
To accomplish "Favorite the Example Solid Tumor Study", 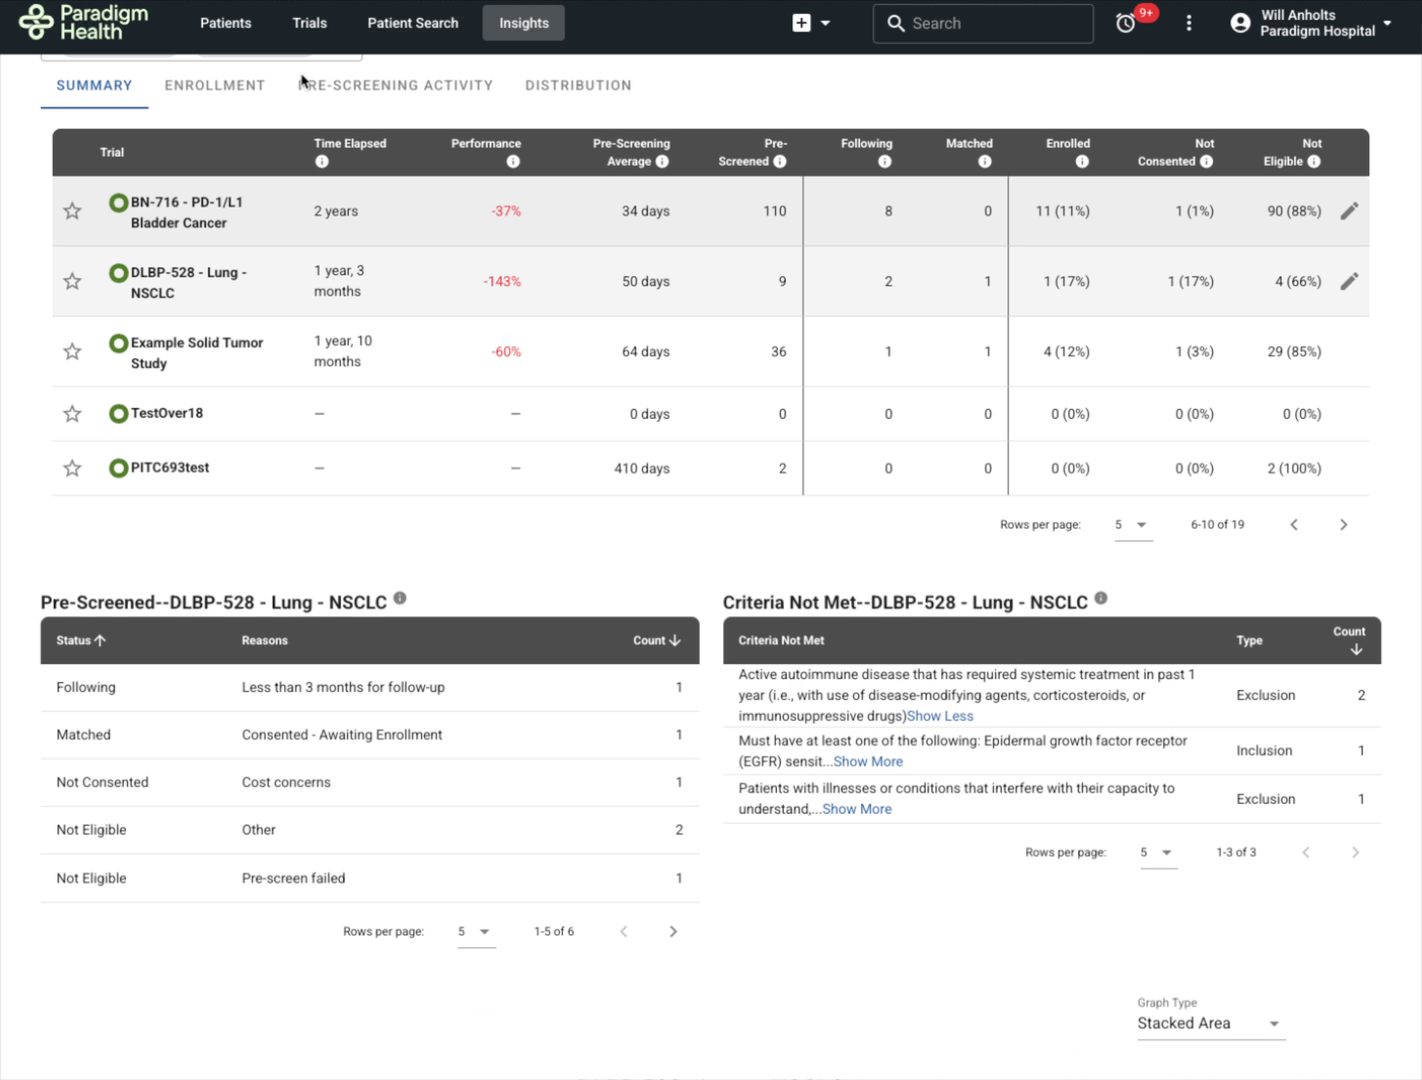I will (x=72, y=351).
